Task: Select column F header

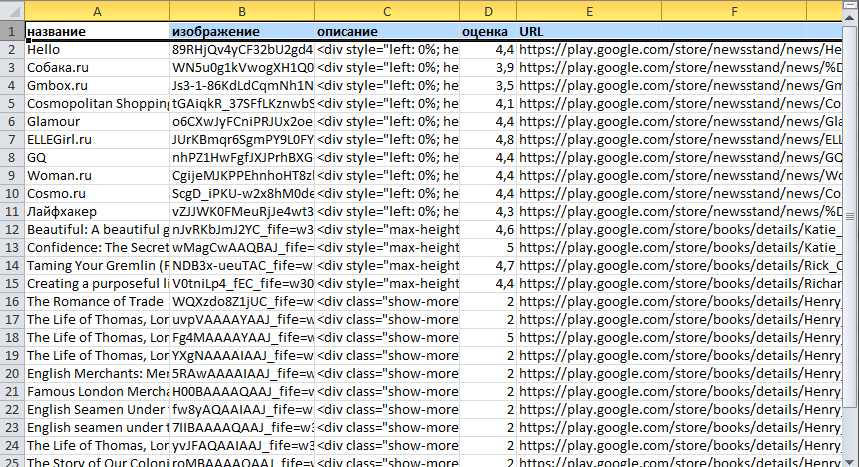Action: point(734,11)
